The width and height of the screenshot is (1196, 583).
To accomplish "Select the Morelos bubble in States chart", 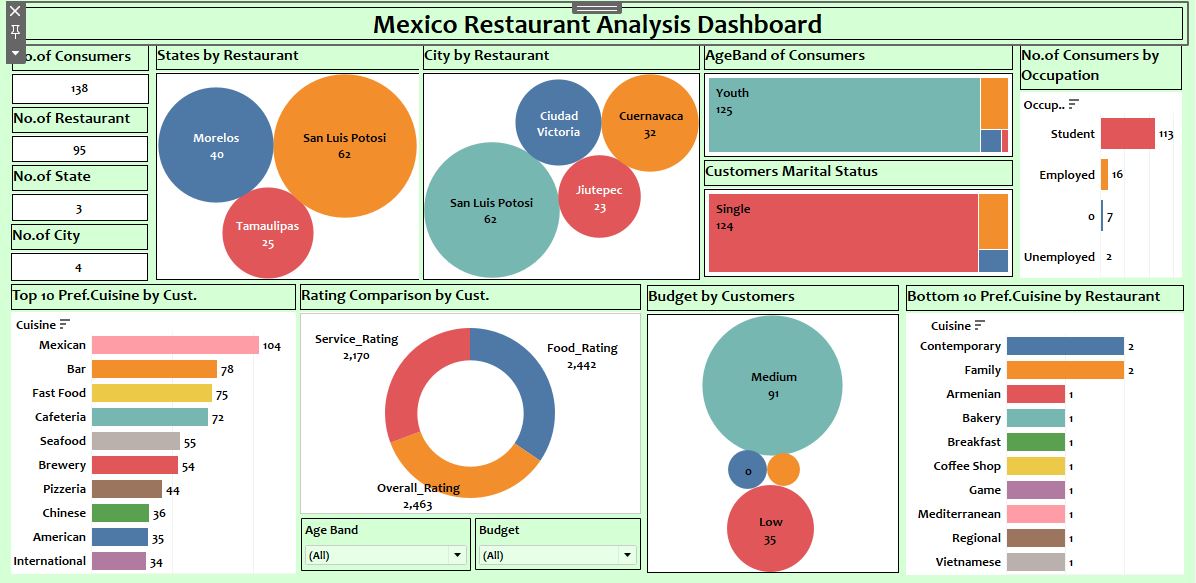I will click(x=216, y=145).
